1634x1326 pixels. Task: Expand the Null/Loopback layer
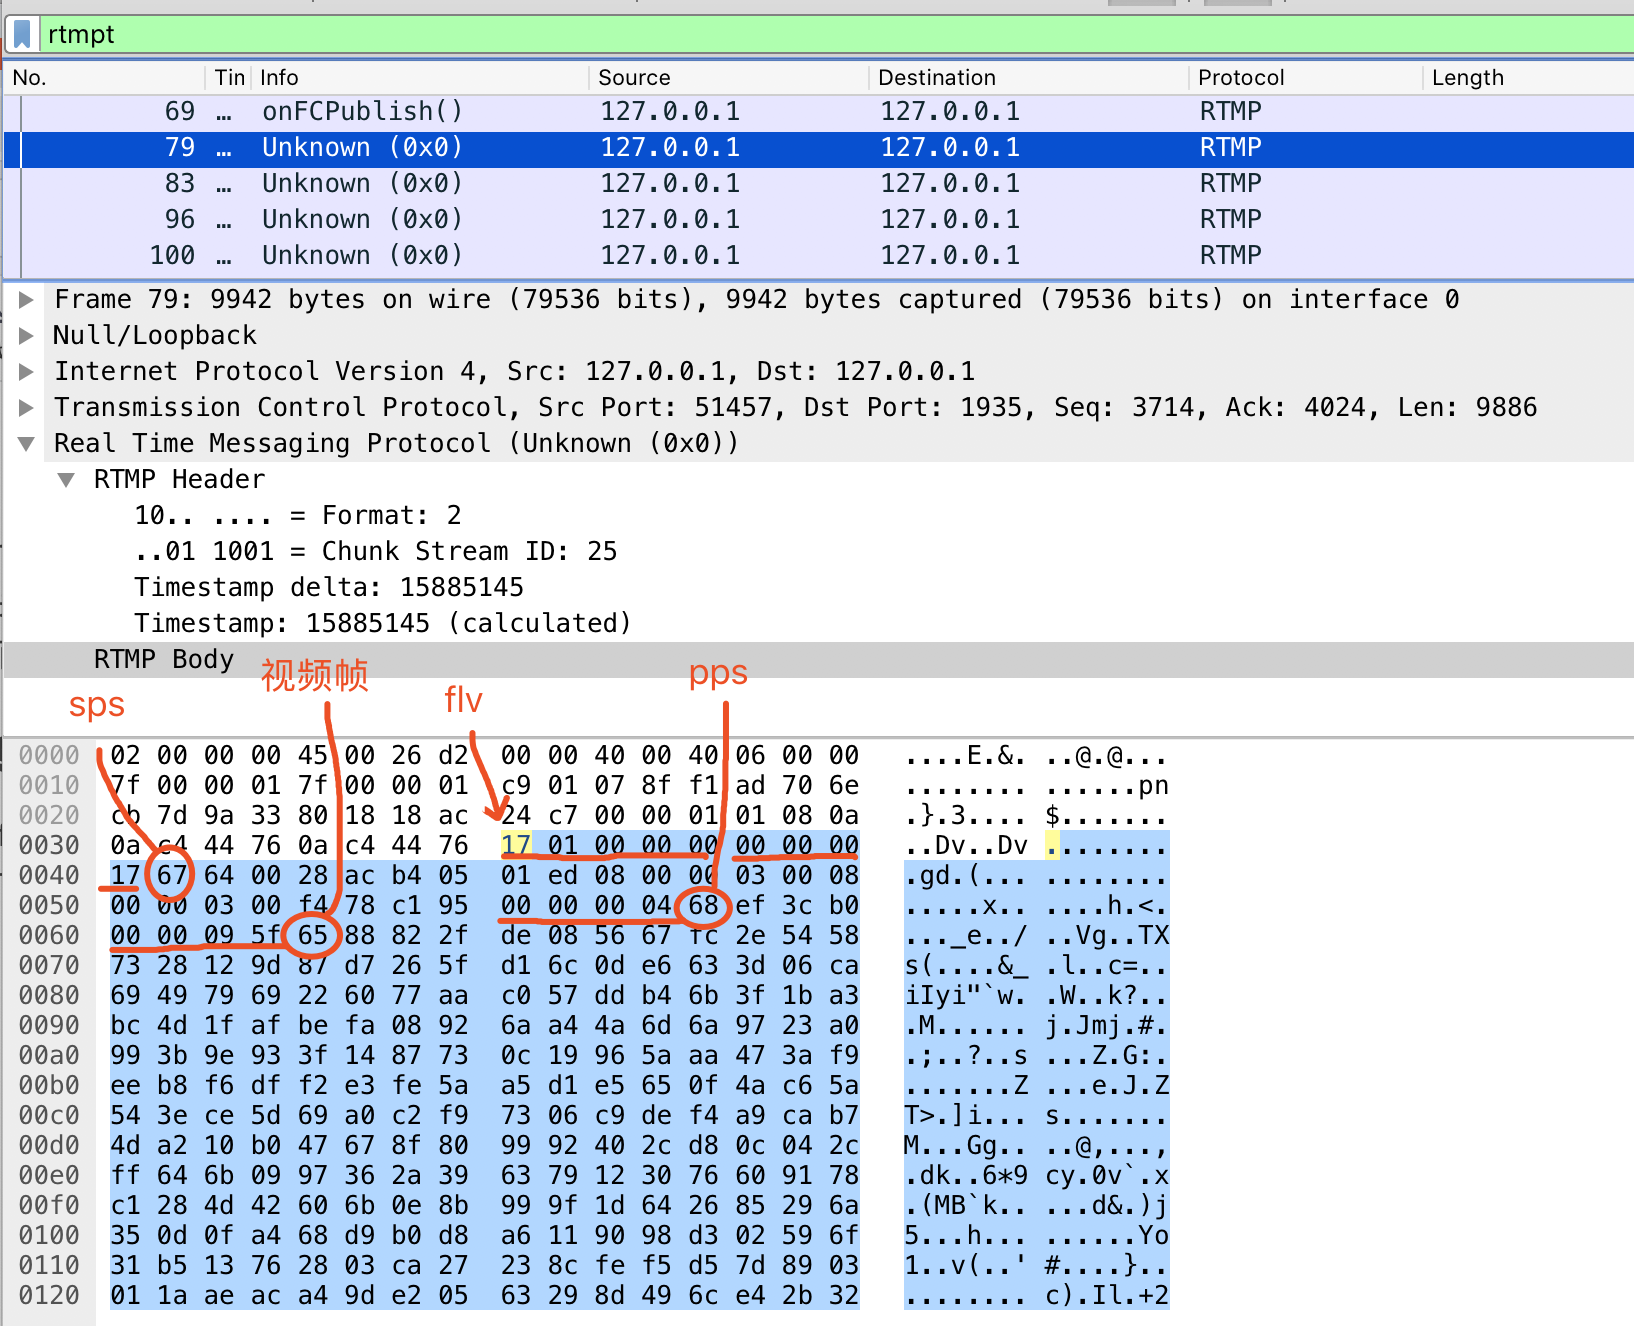coord(27,335)
